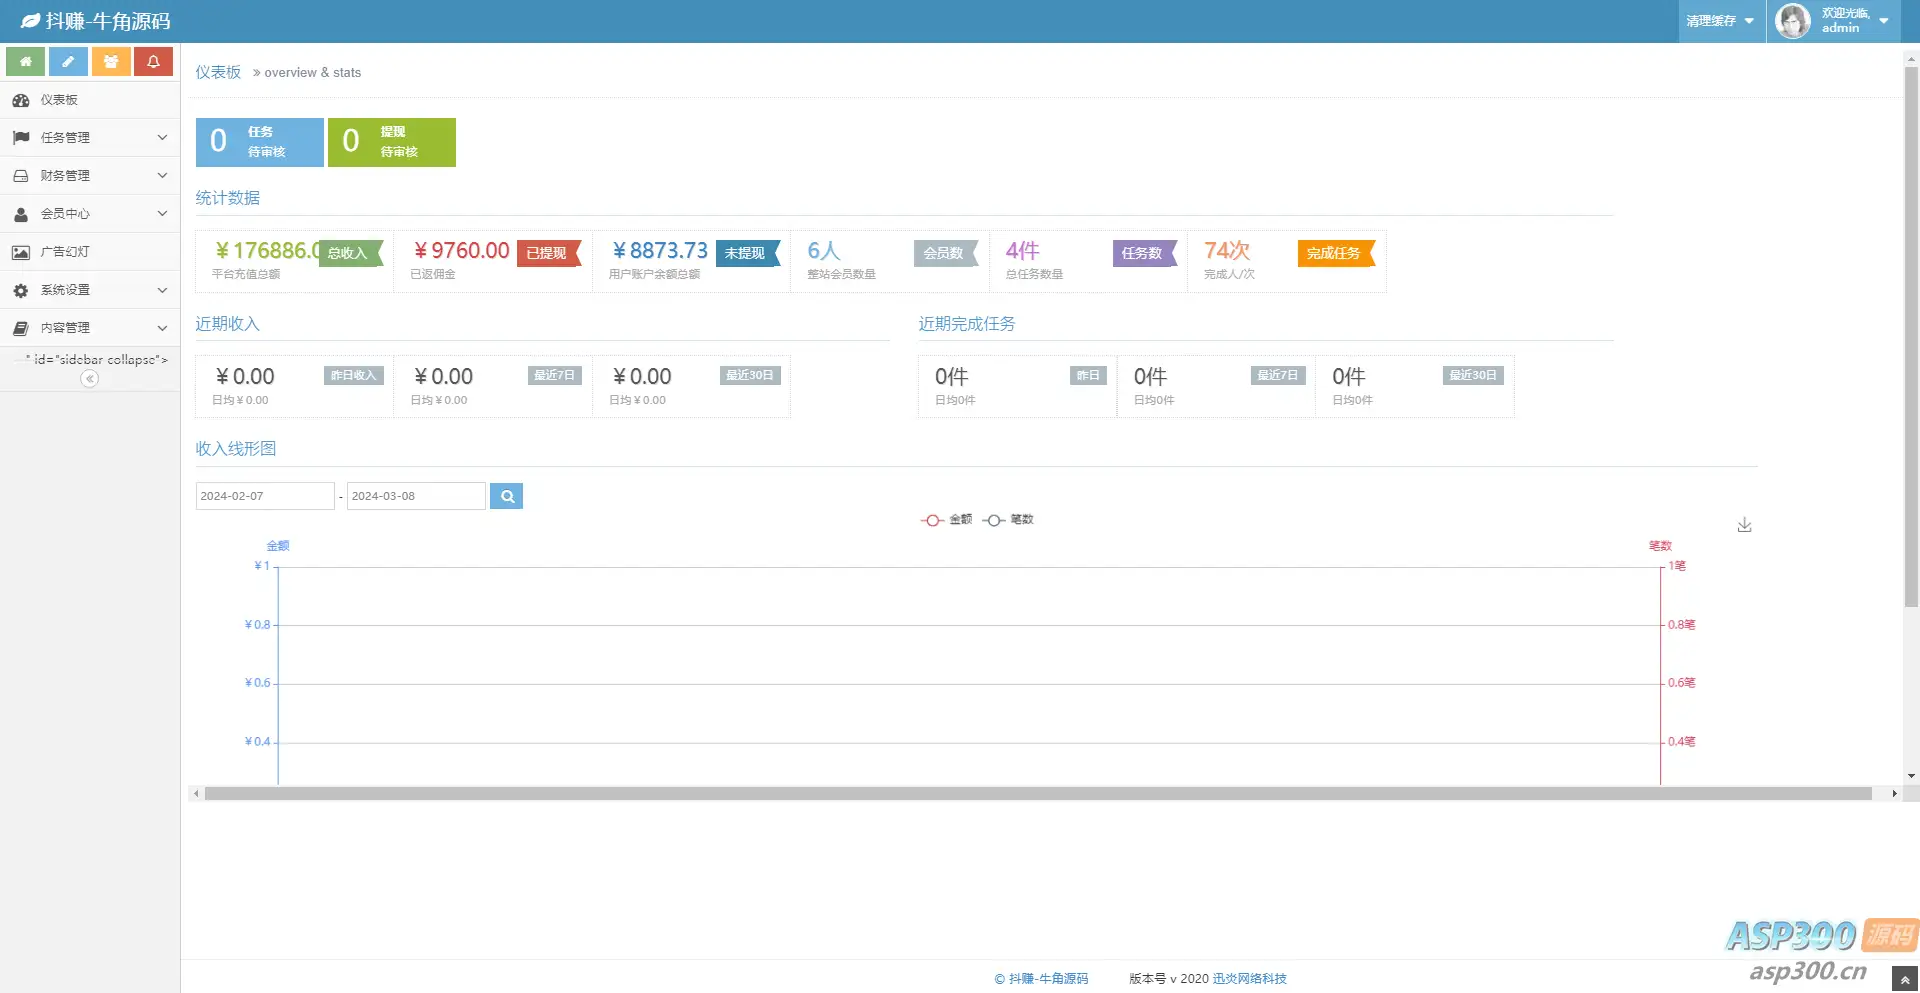Open the 仪表板 sidebar item
The image size is (1920, 993).
point(90,100)
